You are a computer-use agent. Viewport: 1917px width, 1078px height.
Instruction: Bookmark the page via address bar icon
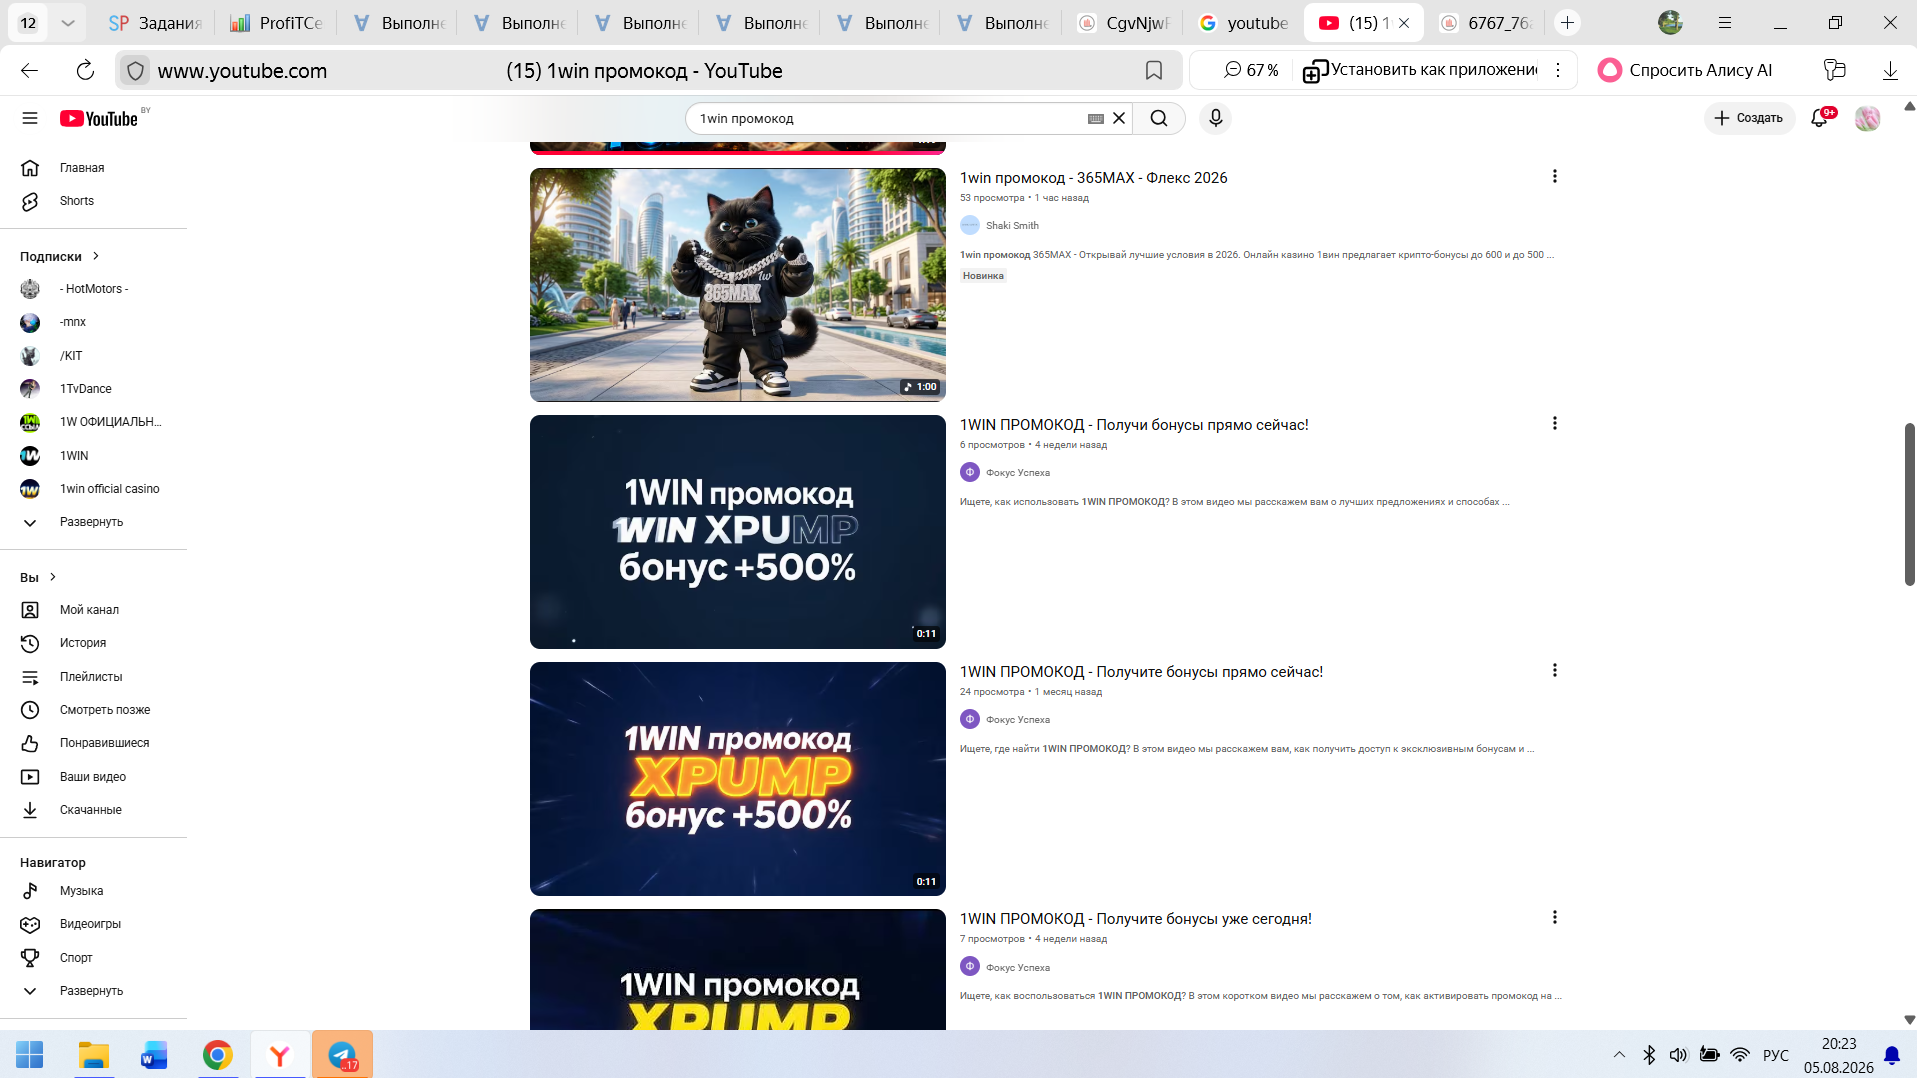coord(1154,70)
